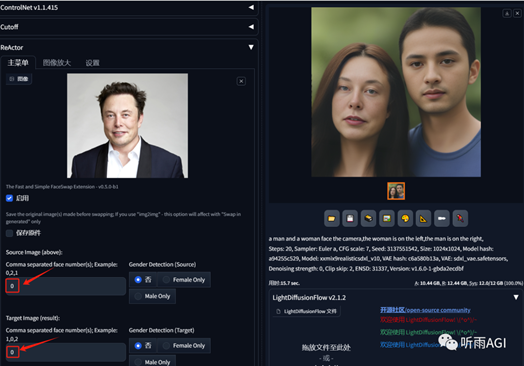Screen dimensions: 524x366
Task: Open the output images folder icon
Action: [332, 219]
